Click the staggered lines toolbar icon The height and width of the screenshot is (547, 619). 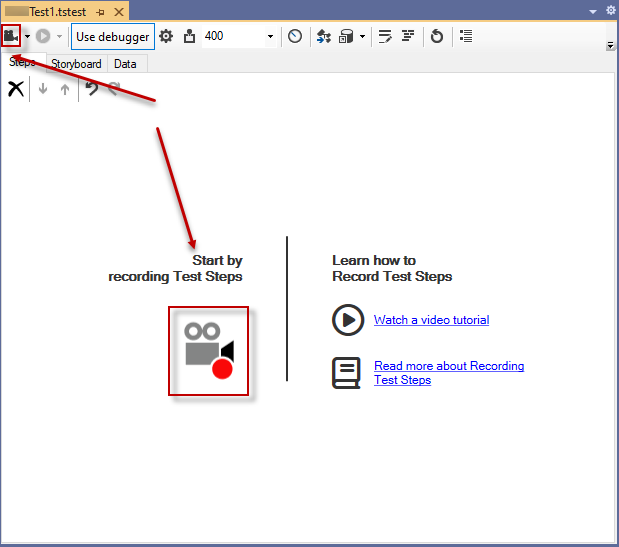click(408, 36)
